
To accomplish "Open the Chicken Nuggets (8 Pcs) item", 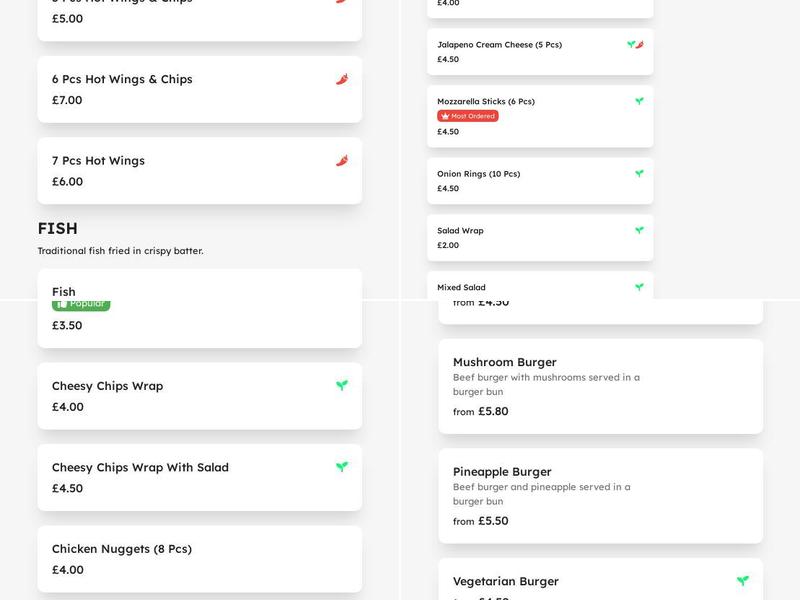I will (x=199, y=560).
